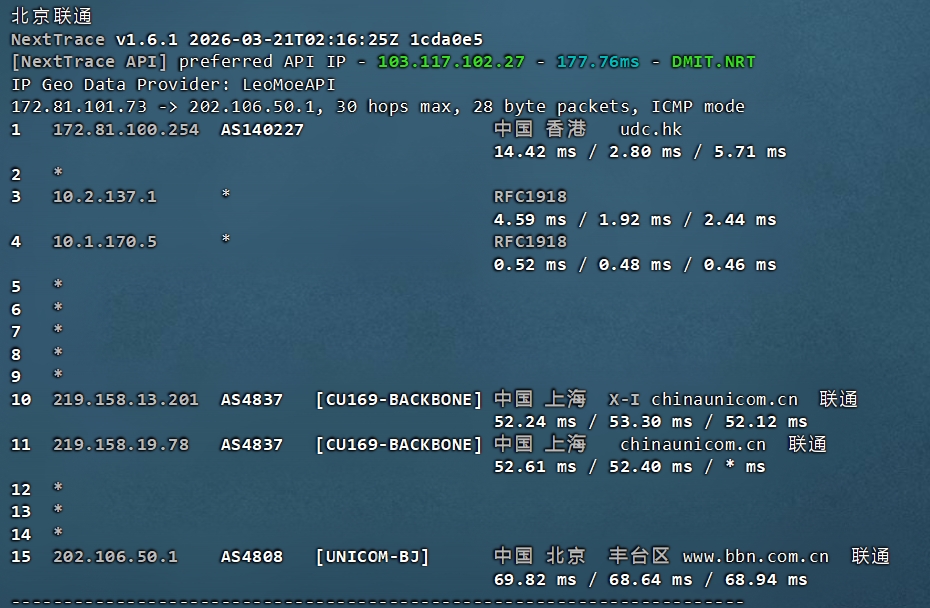930x608 pixels.
Task: Click the AS4808 AS number
Action: click(252, 557)
